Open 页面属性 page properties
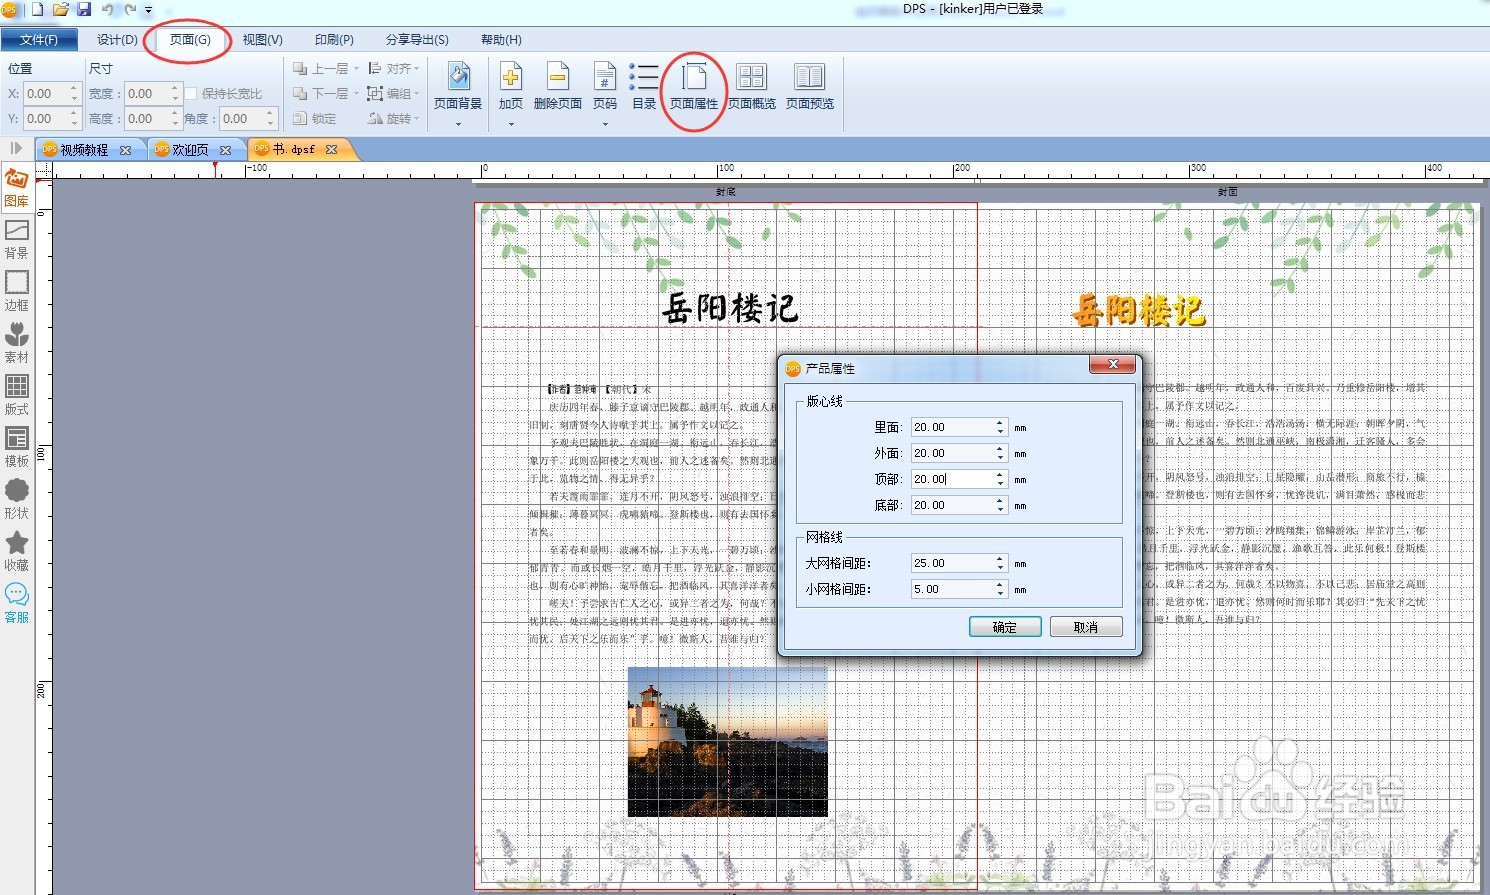1490x895 pixels. tap(694, 86)
